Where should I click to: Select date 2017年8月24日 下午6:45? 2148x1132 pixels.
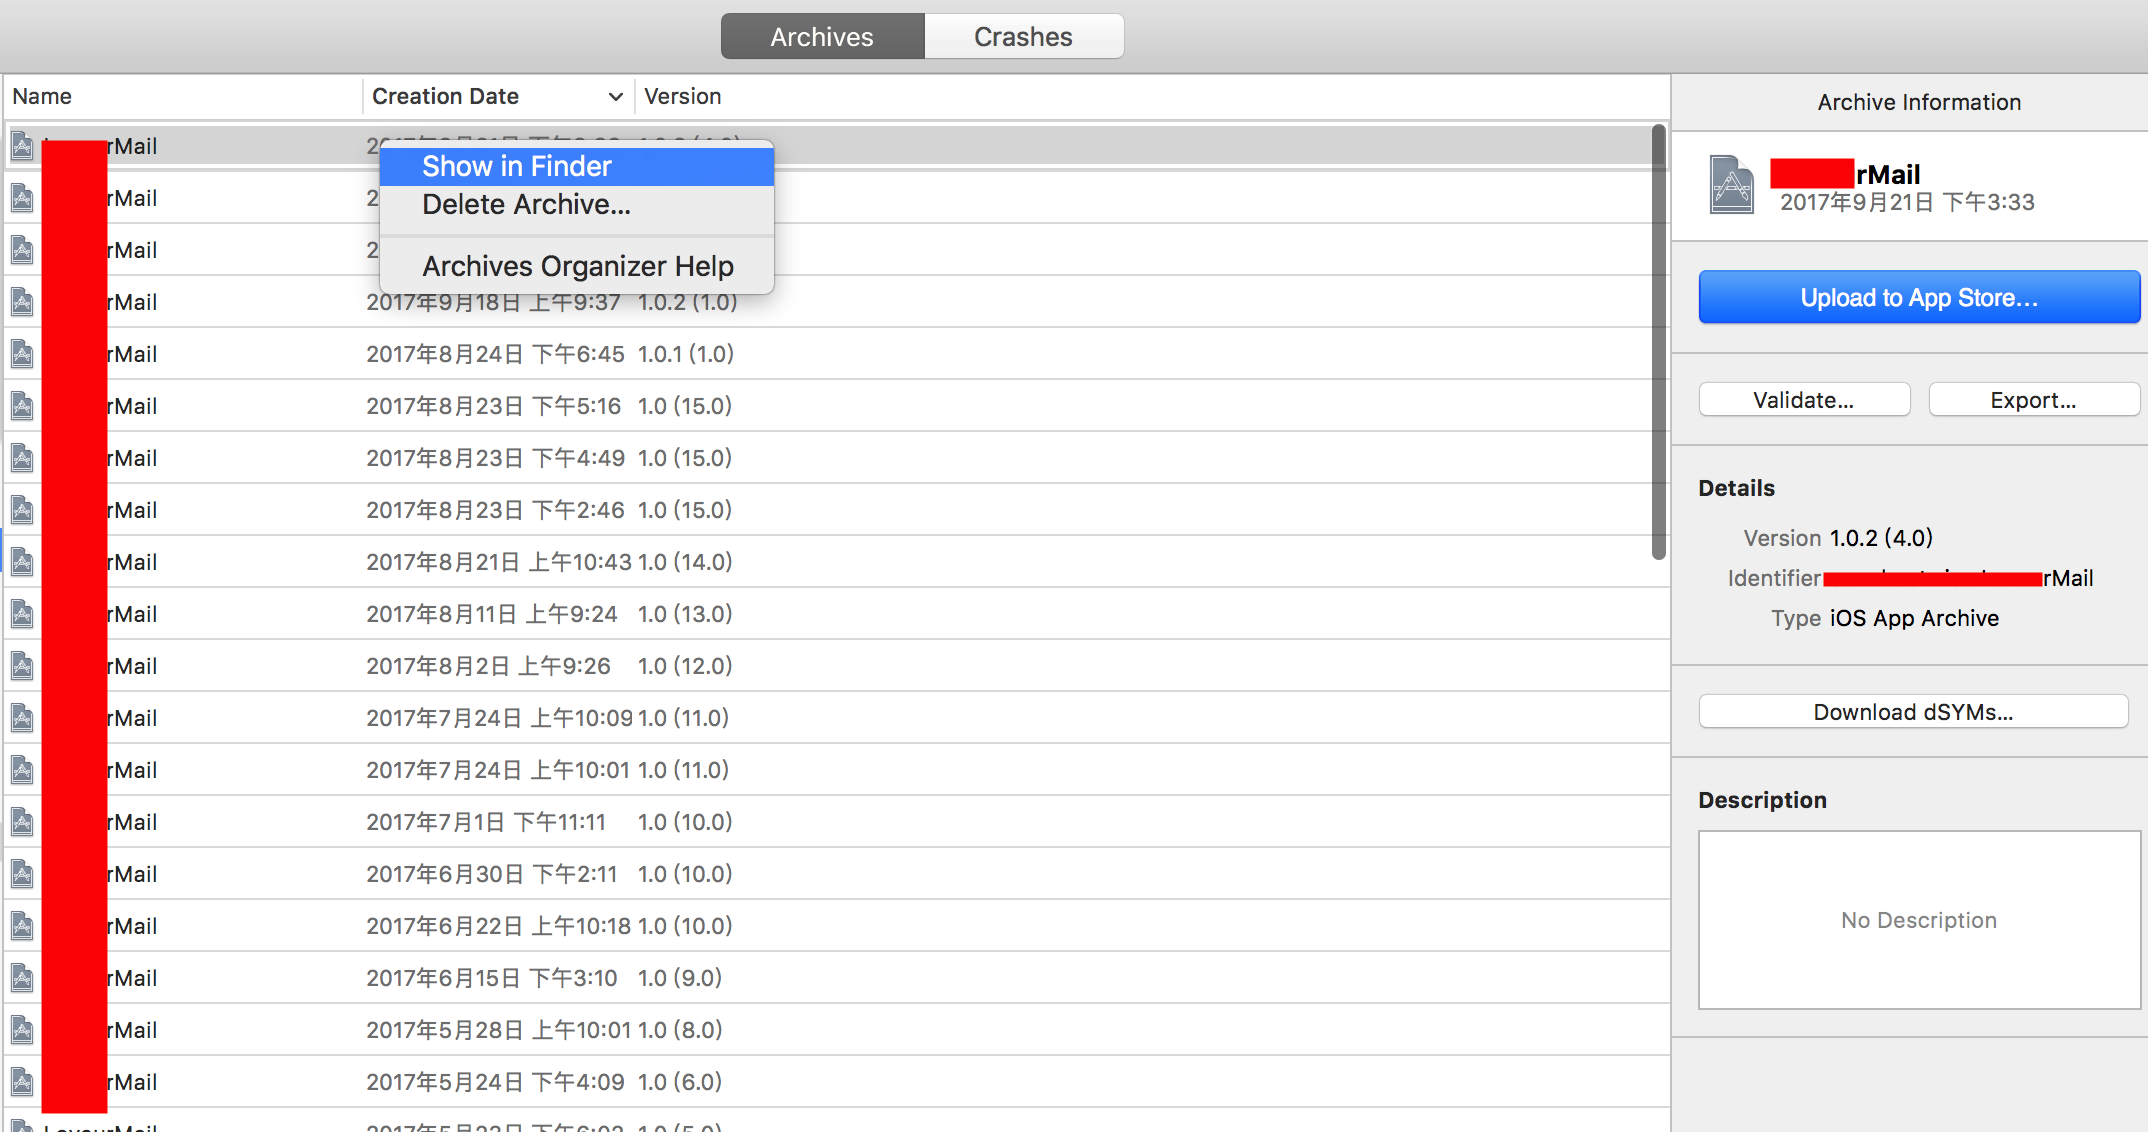click(495, 354)
